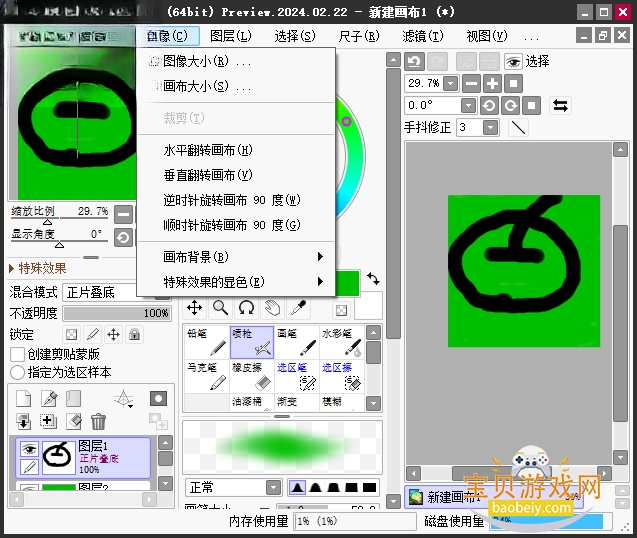Click the undo arrow icon

pos(414,62)
